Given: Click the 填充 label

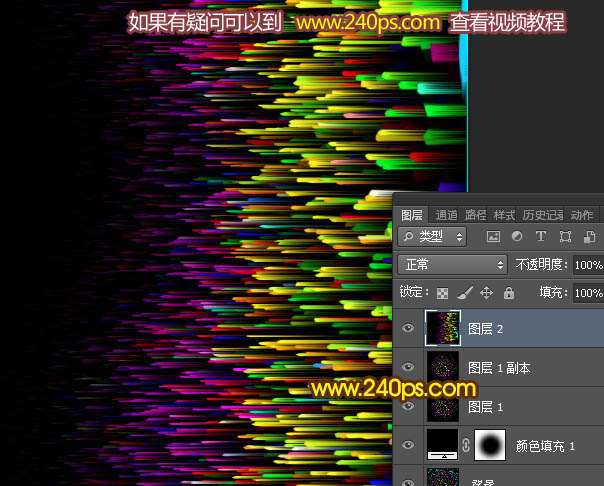Looking at the screenshot, I should coord(553,293).
